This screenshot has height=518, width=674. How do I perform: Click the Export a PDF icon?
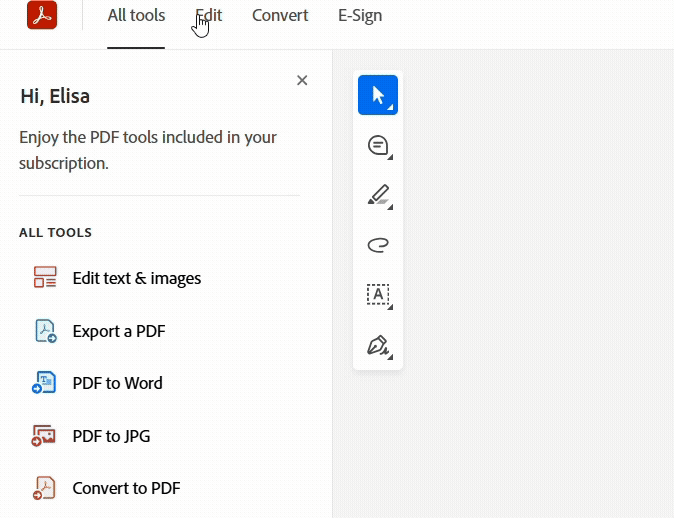pos(45,331)
